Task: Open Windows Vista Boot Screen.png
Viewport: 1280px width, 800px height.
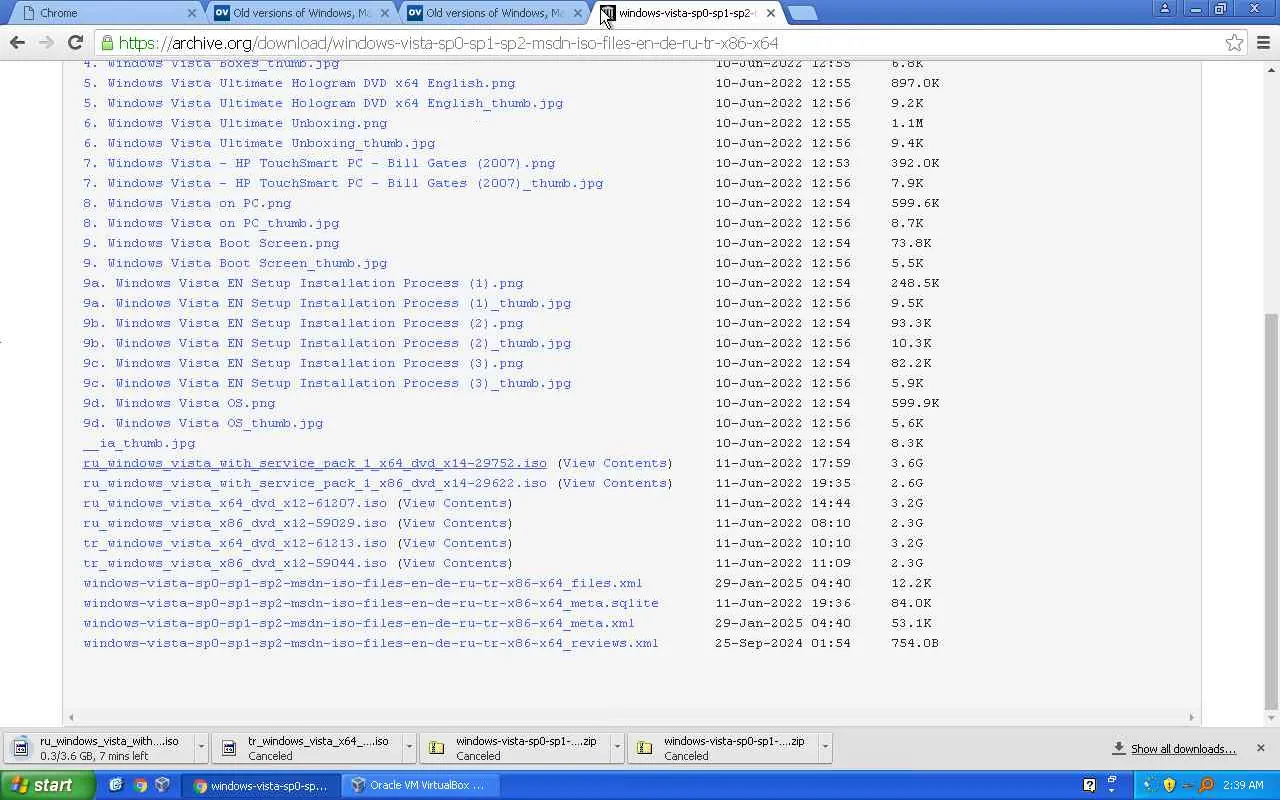Action: pyautogui.click(x=211, y=243)
